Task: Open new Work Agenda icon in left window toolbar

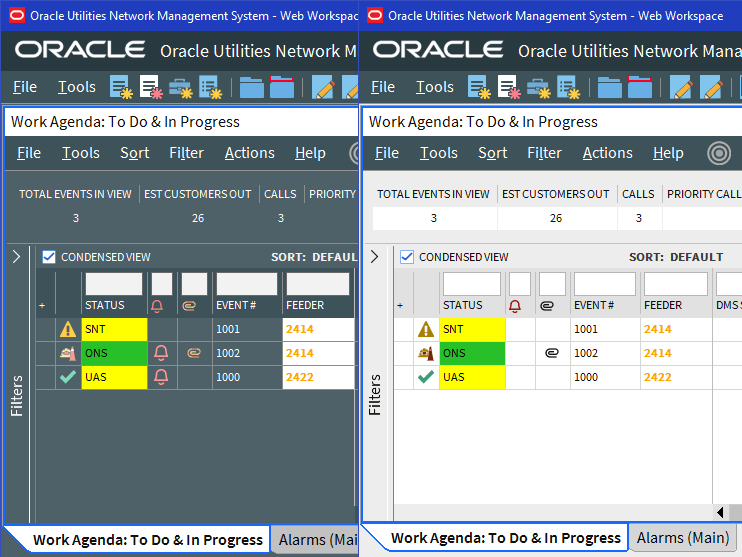Action: click(x=121, y=87)
